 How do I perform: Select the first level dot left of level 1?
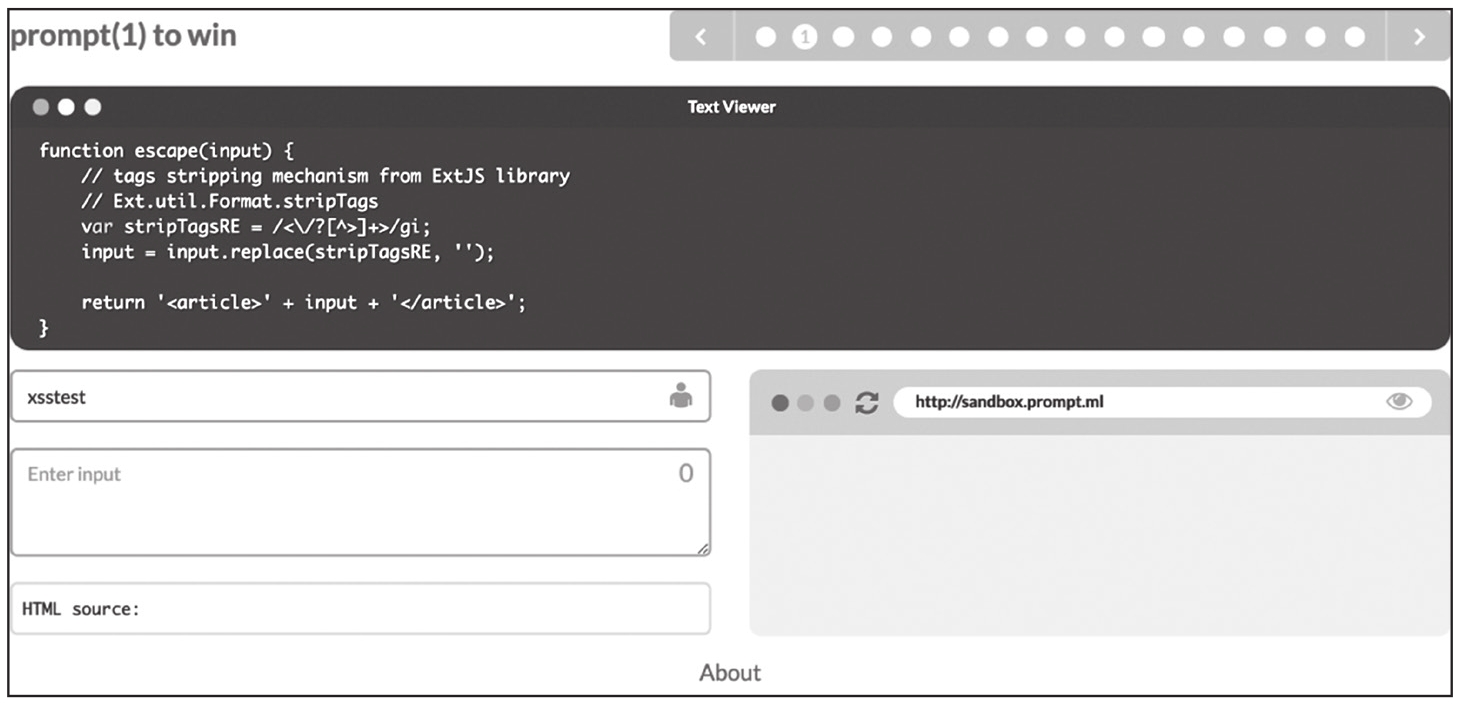point(765,37)
